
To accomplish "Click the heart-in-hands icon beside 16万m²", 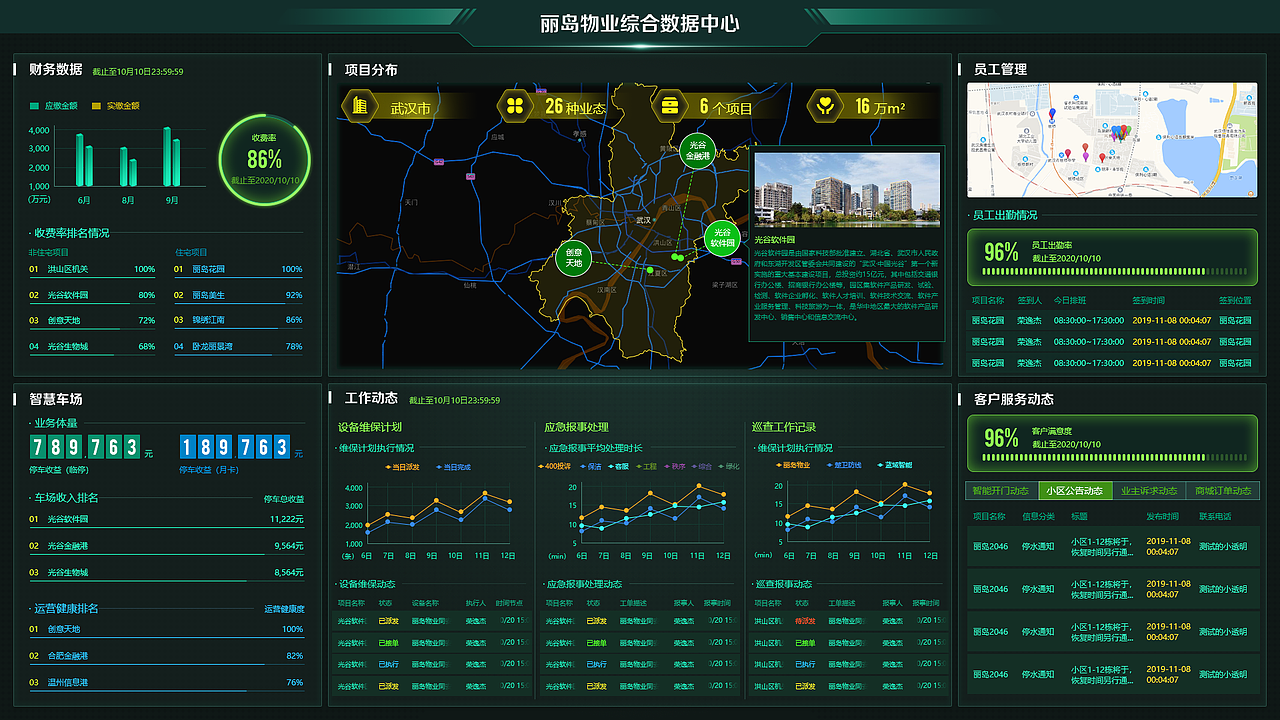I will pos(824,105).
